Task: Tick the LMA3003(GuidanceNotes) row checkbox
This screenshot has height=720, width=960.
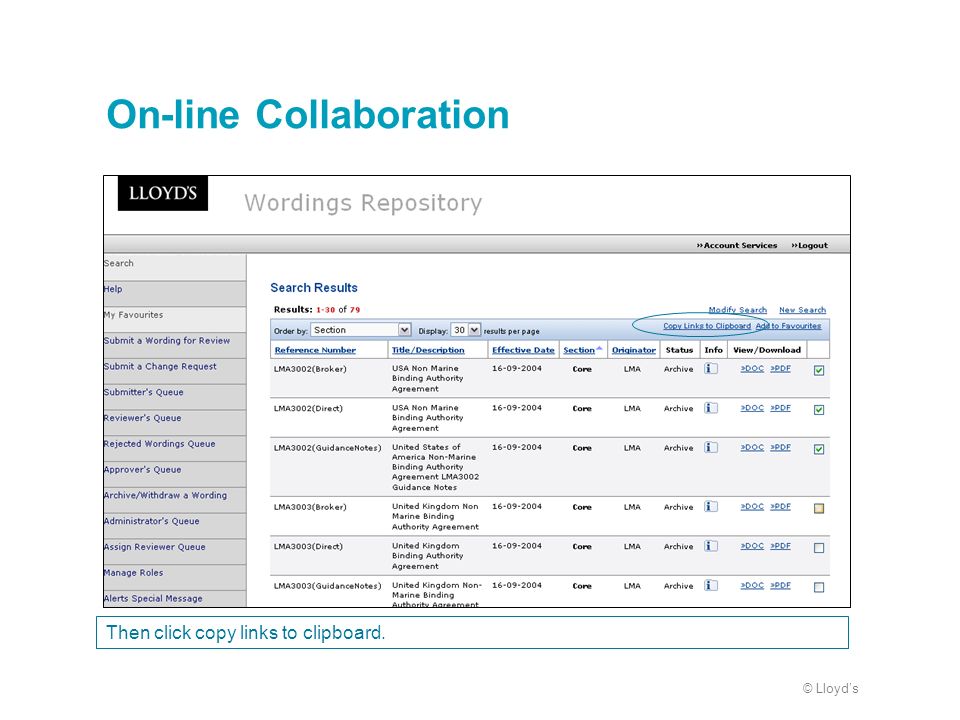Action: click(x=819, y=587)
